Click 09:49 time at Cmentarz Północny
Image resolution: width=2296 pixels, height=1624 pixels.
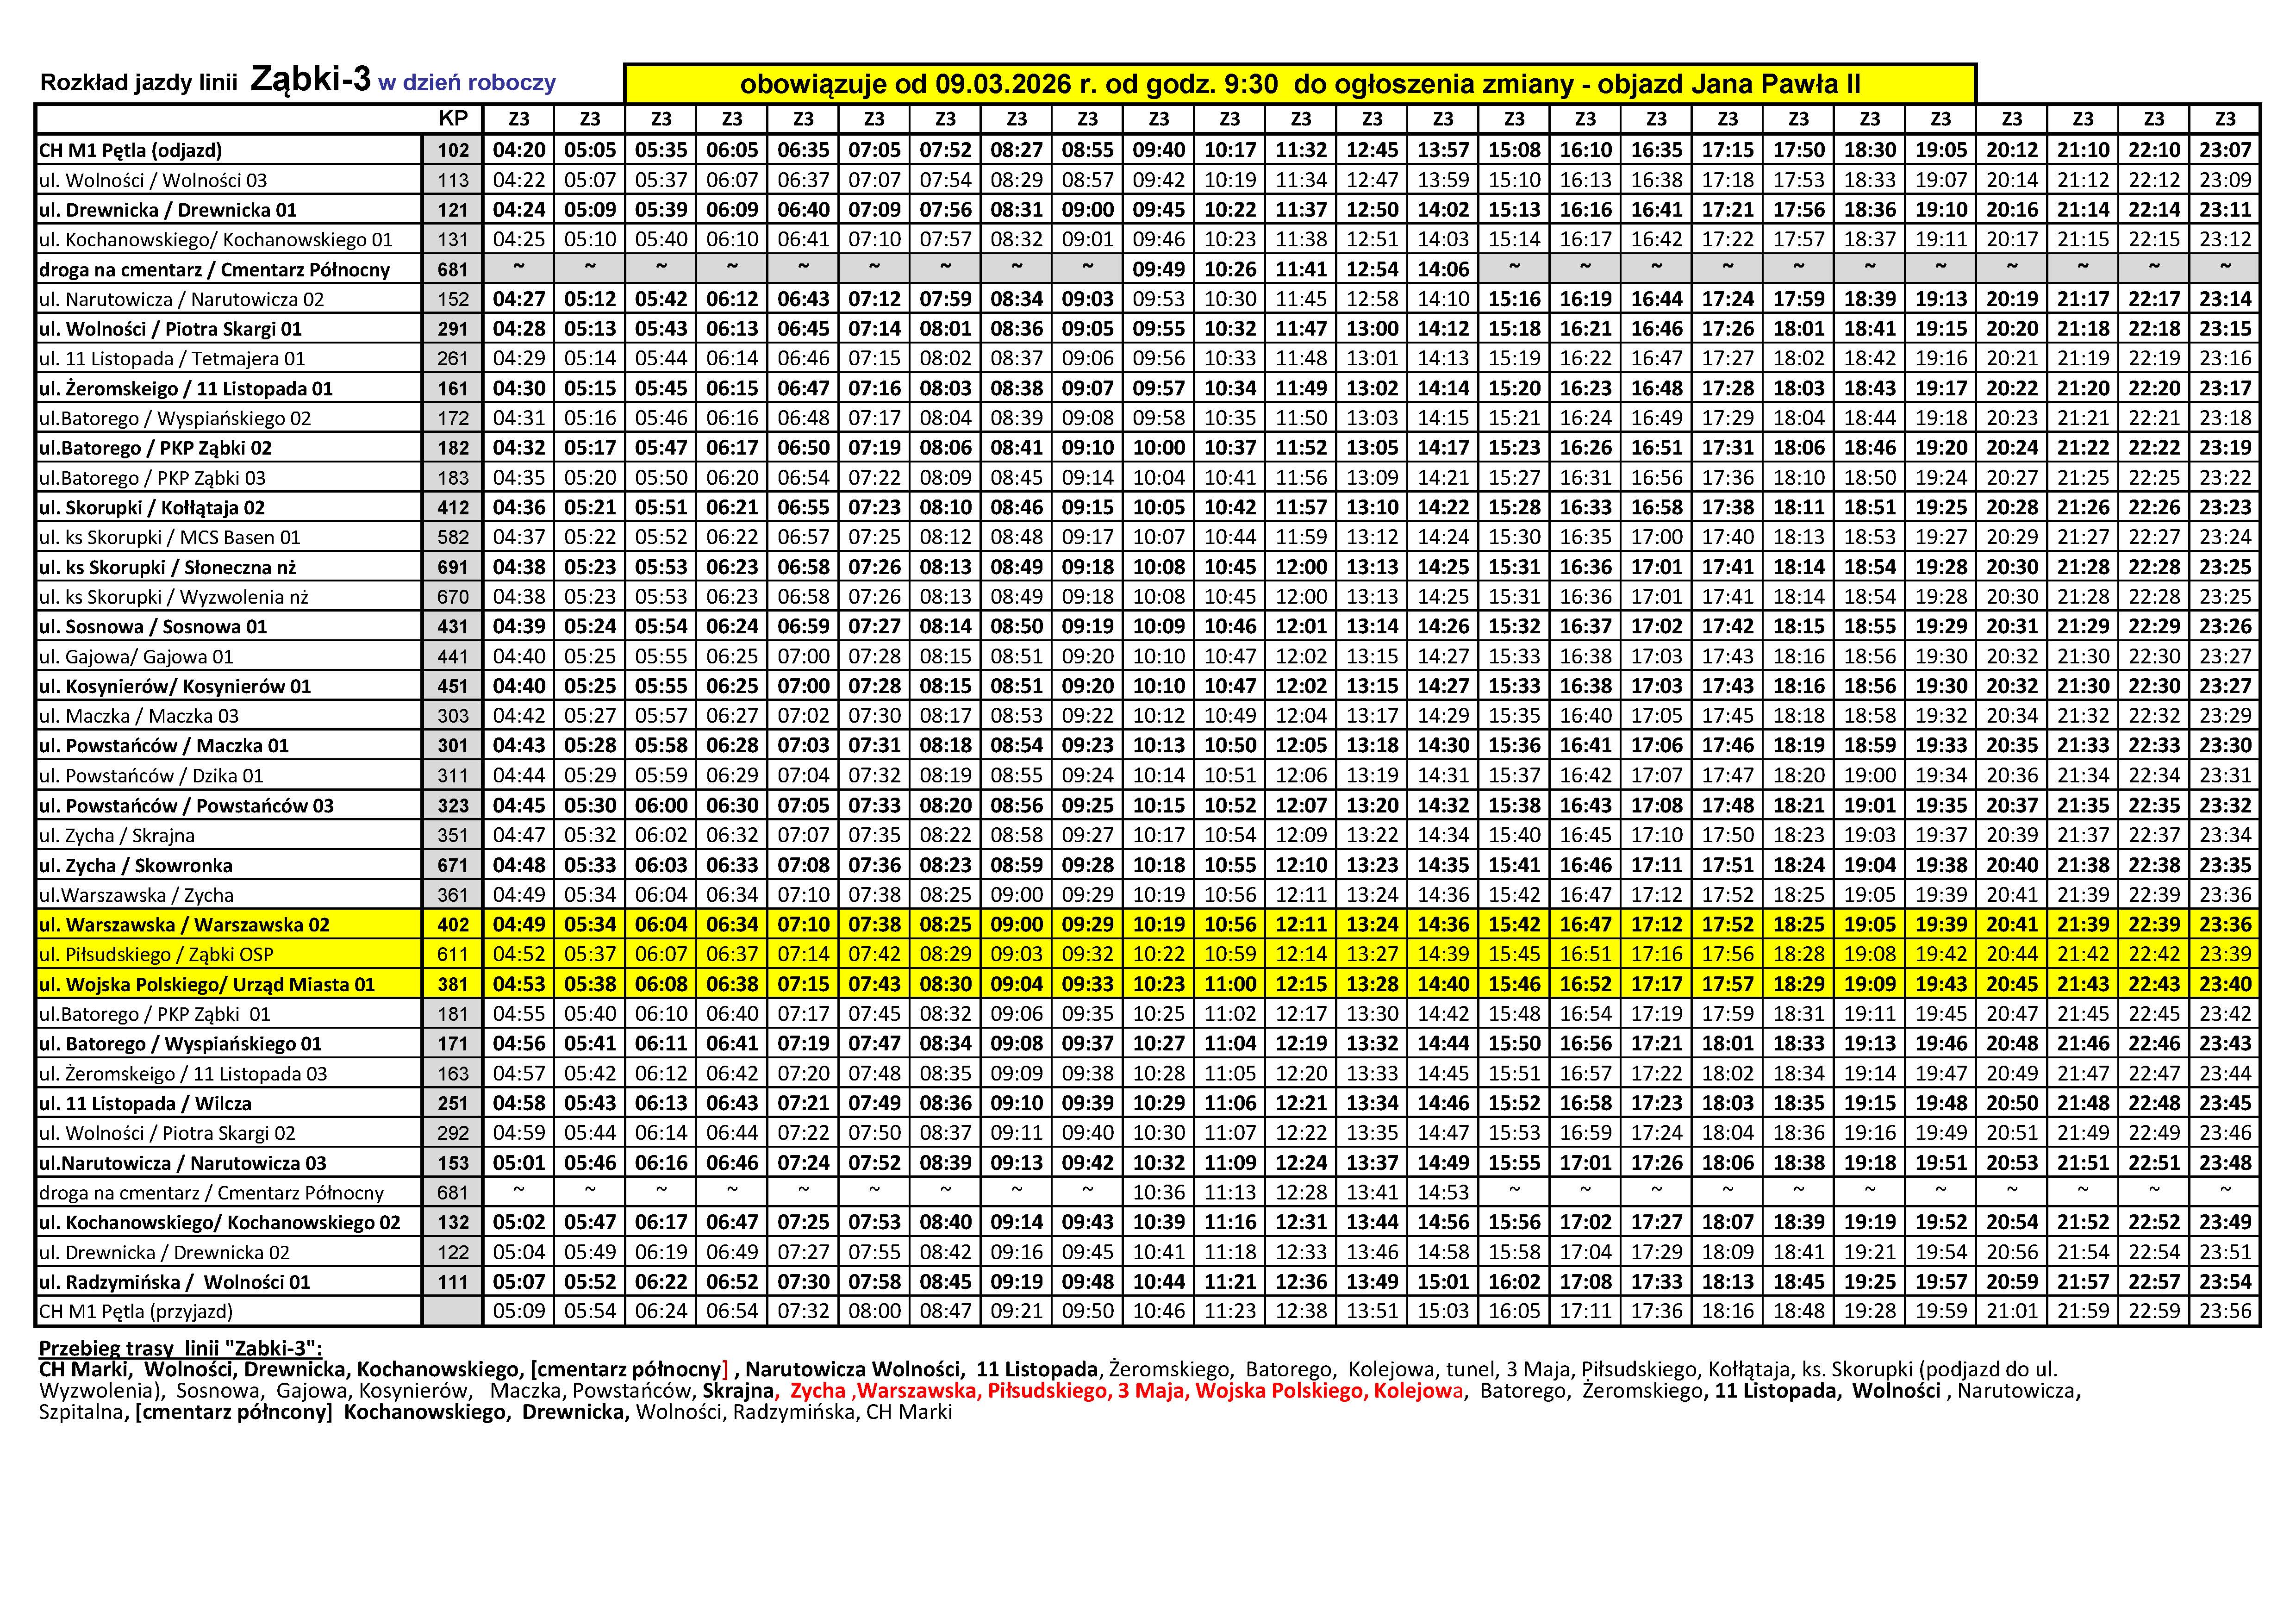(1159, 270)
